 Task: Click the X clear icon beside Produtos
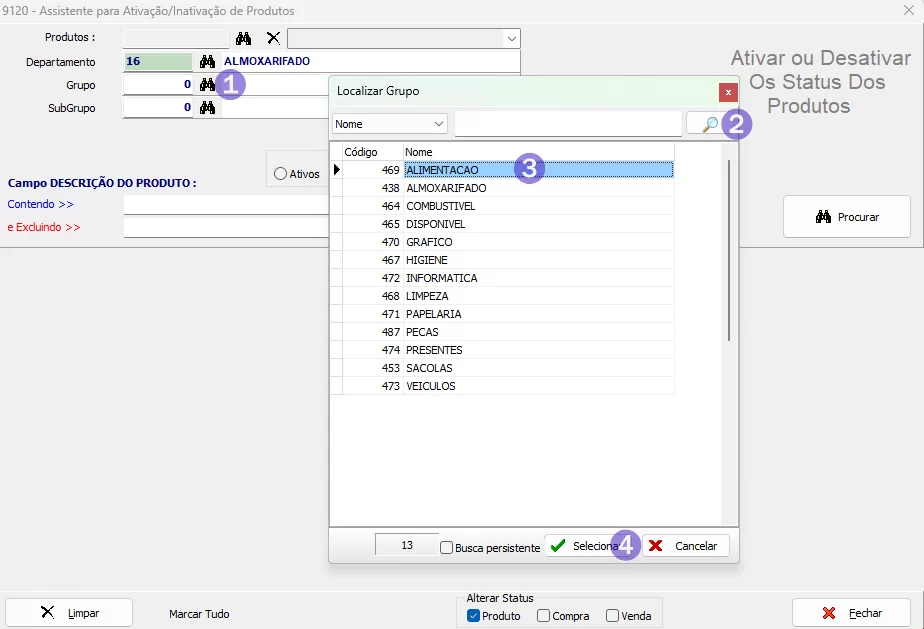pyautogui.click(x=273, y=38)
